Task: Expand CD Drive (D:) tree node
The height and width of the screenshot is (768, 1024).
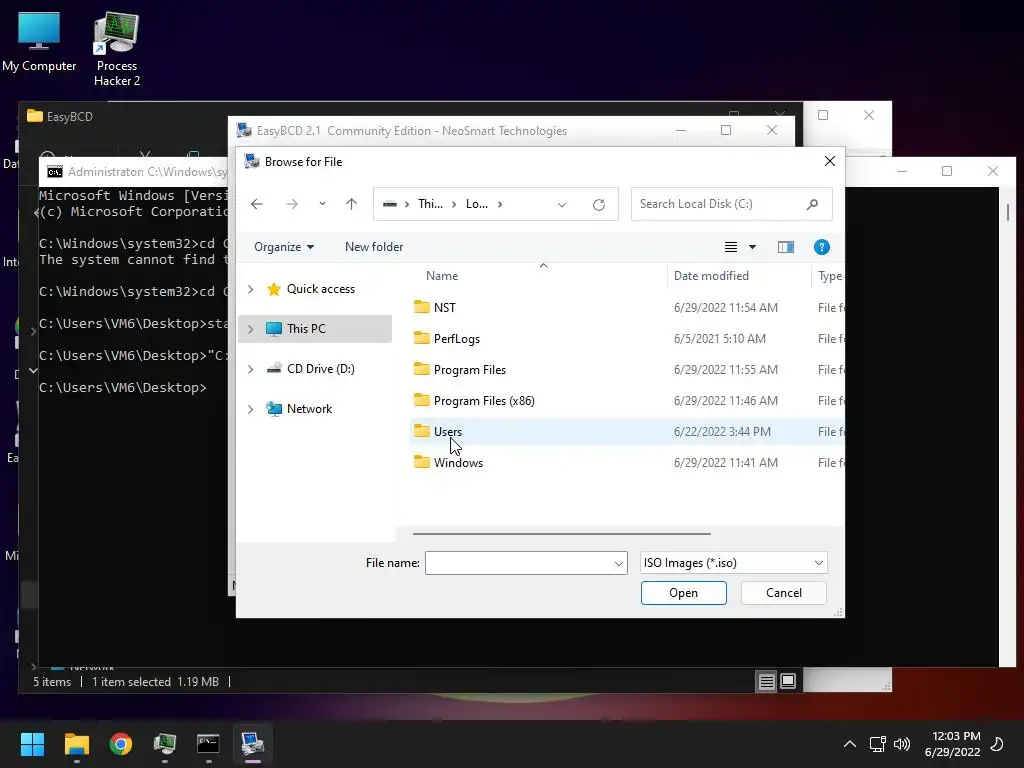Action: 250,369
